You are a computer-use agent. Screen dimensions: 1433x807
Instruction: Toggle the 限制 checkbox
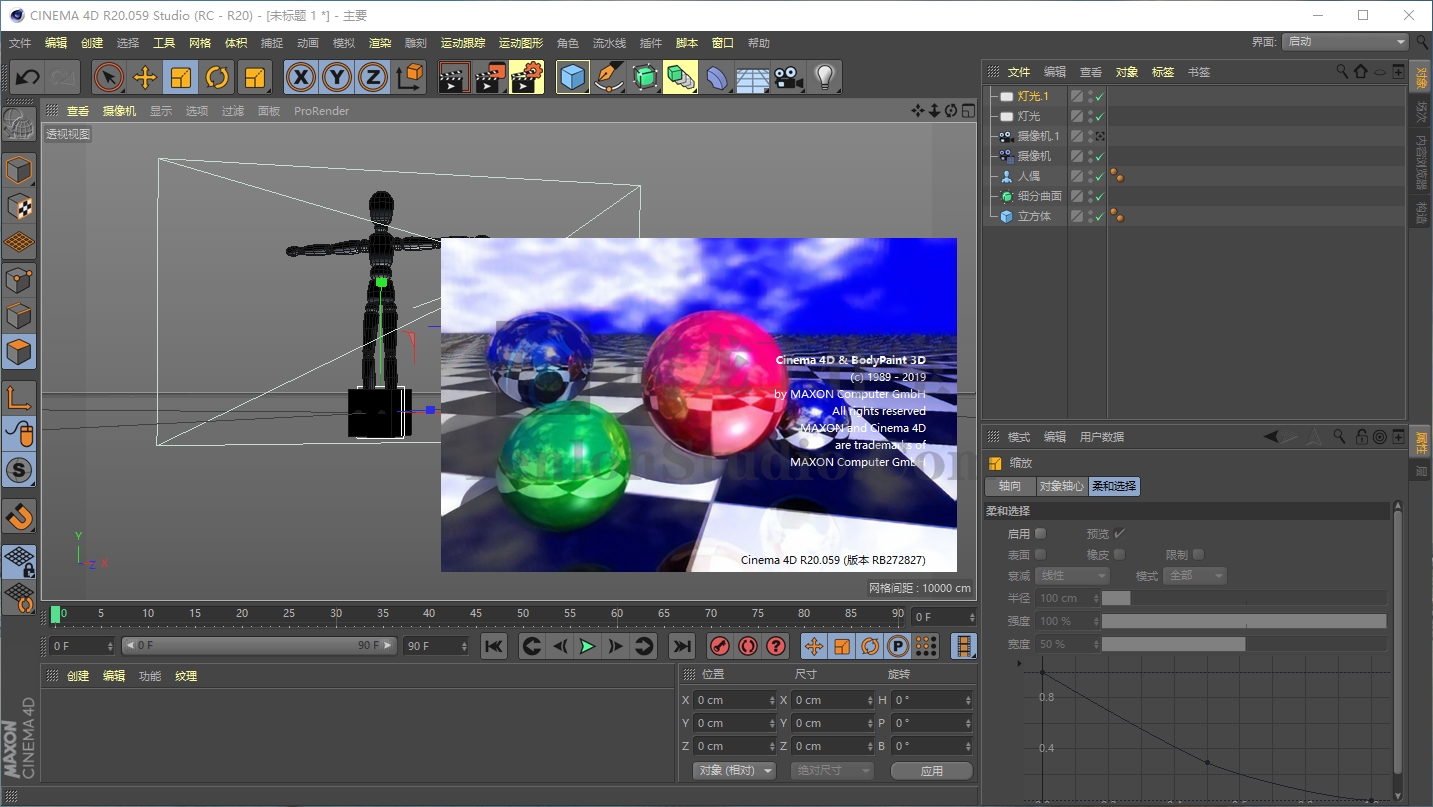pyautogui.click(x=1198, y=554)
